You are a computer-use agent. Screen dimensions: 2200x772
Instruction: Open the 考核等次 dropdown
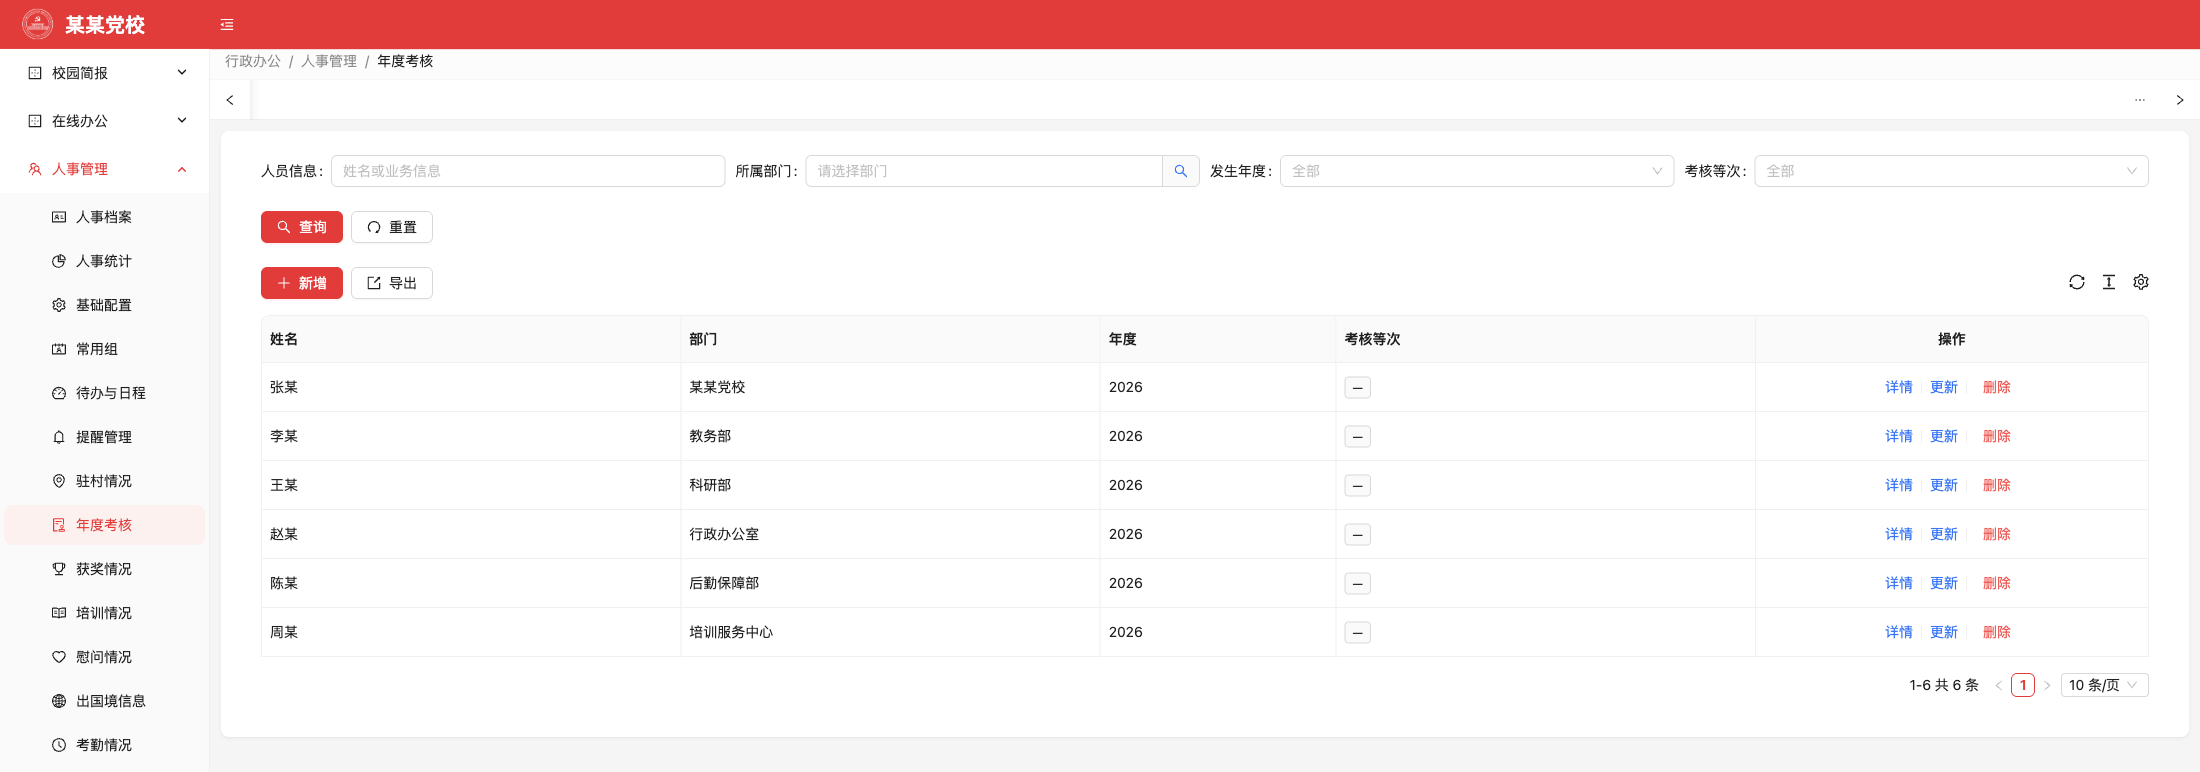[x=1951, y=171]
